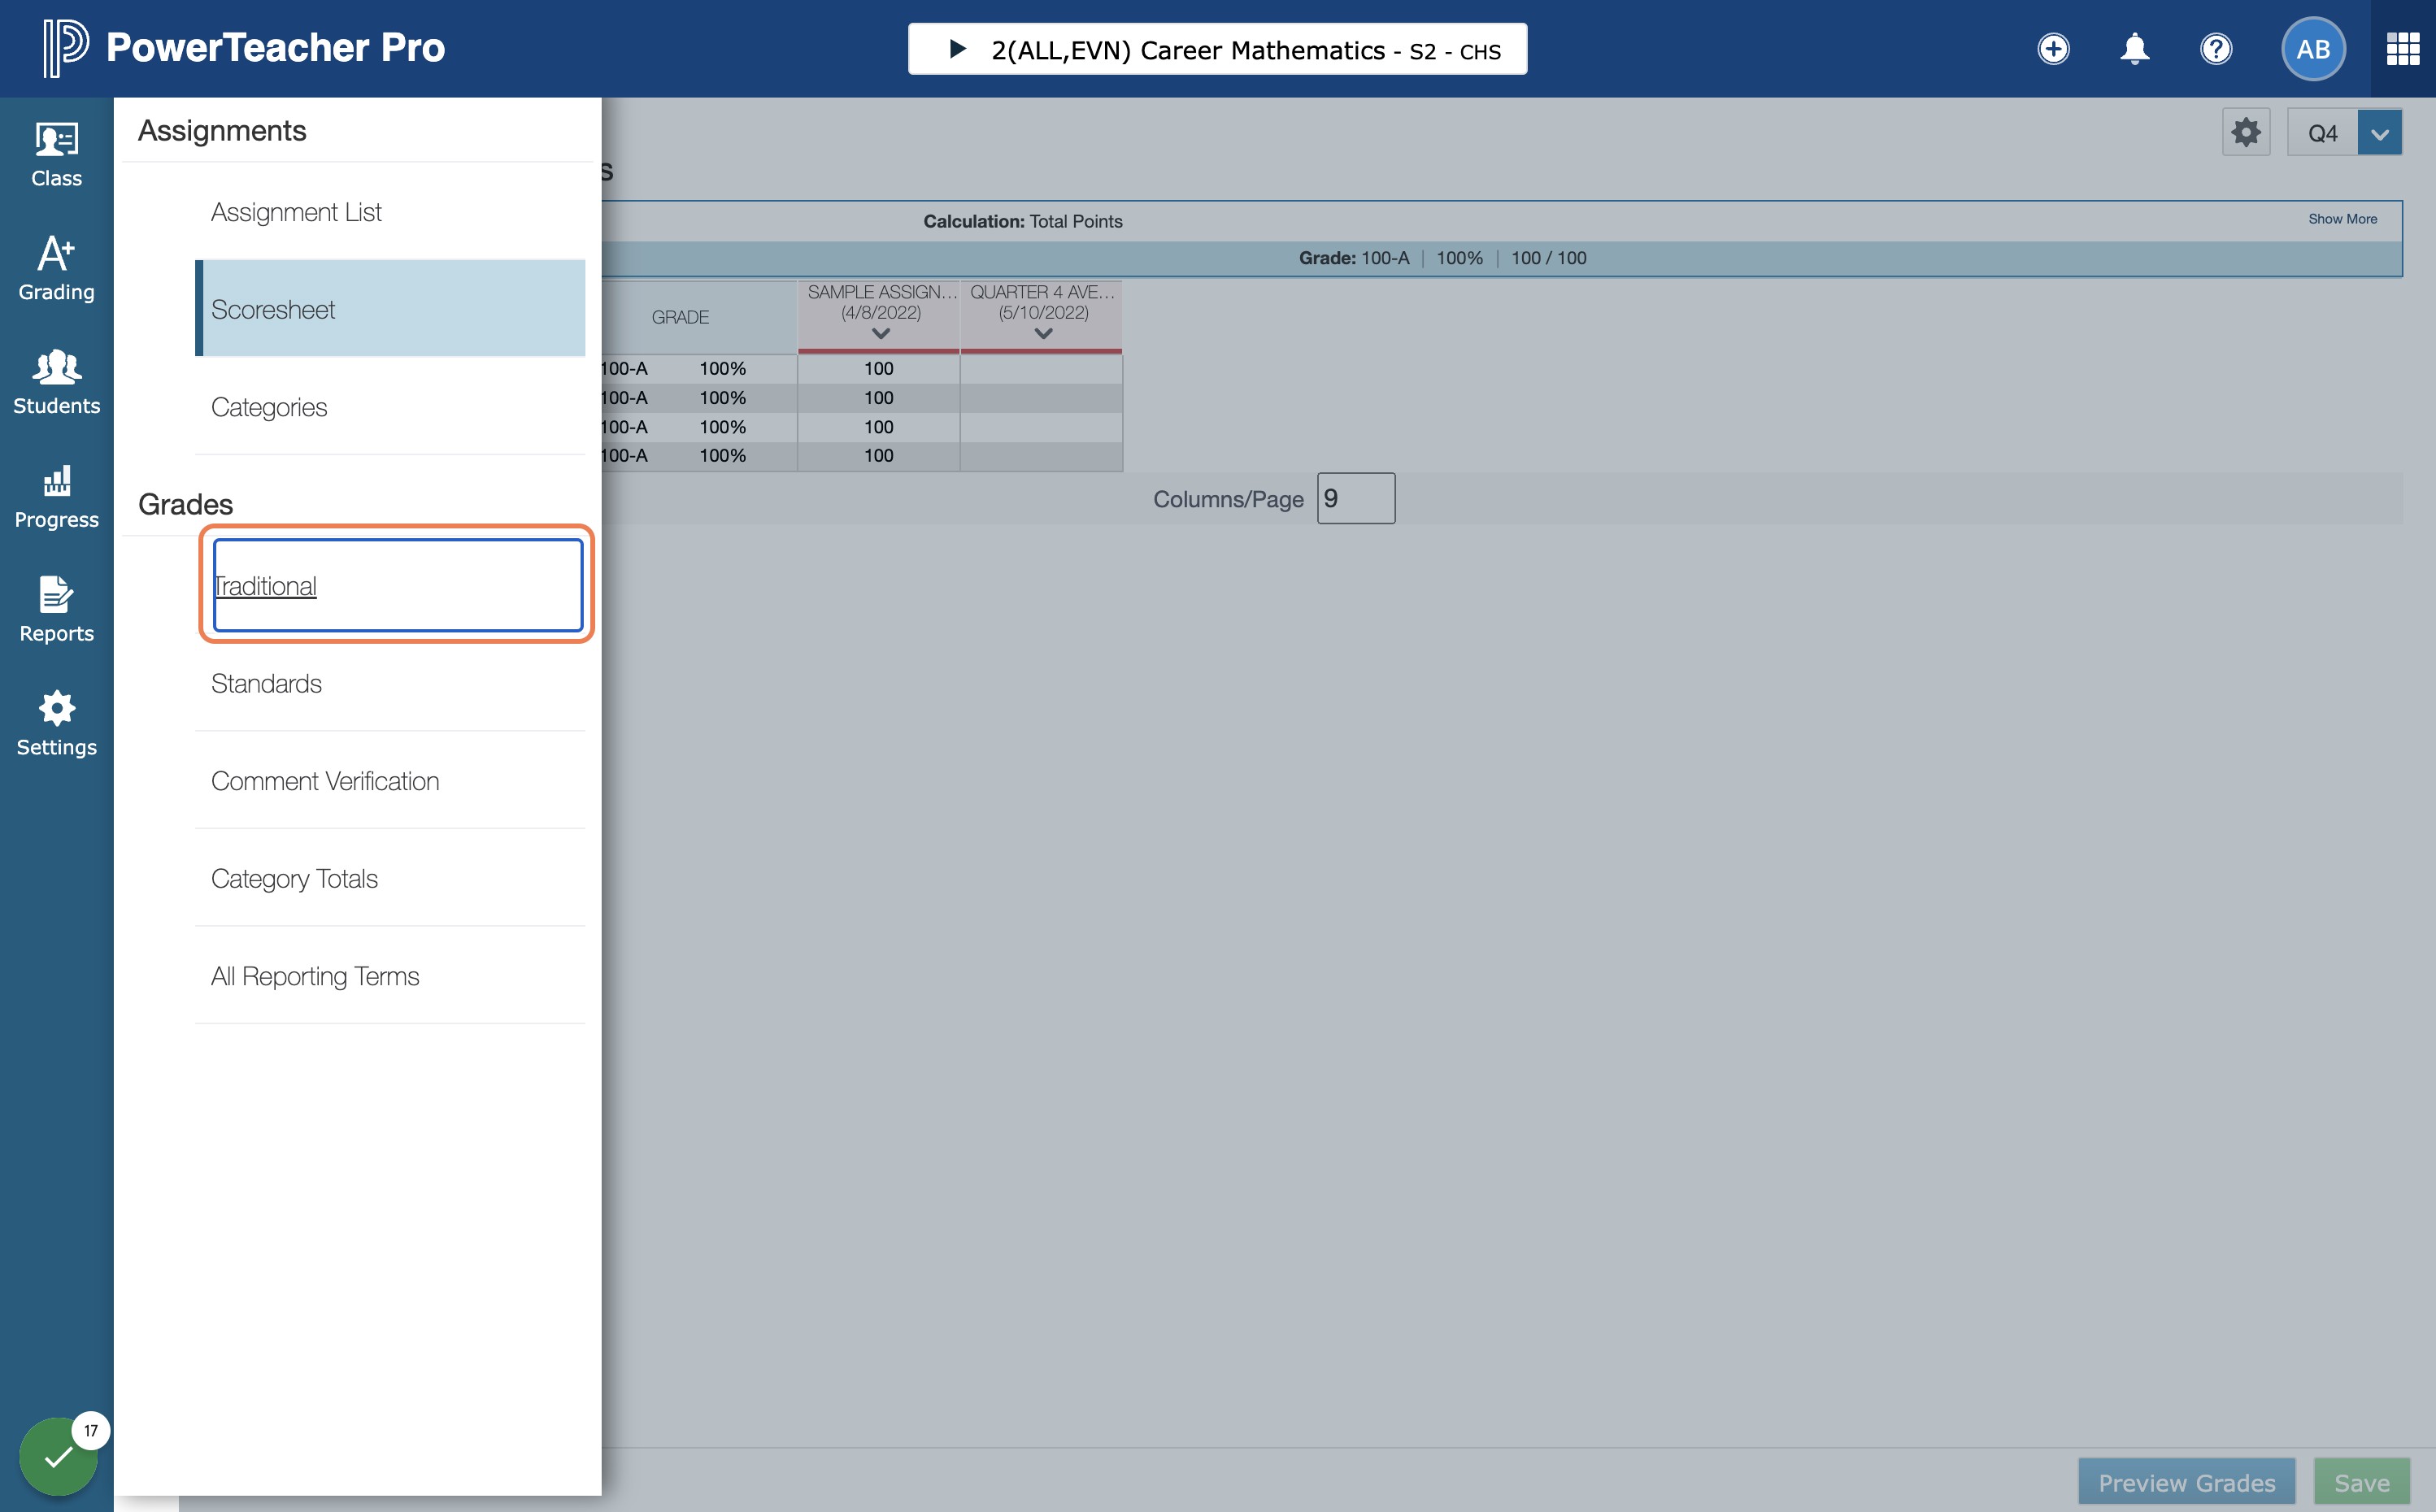Image resolution: width=2436 pixels, height=1512 pixels.
Task: Open the Settings gear in sidebar
Action: (x=56, y=724)
